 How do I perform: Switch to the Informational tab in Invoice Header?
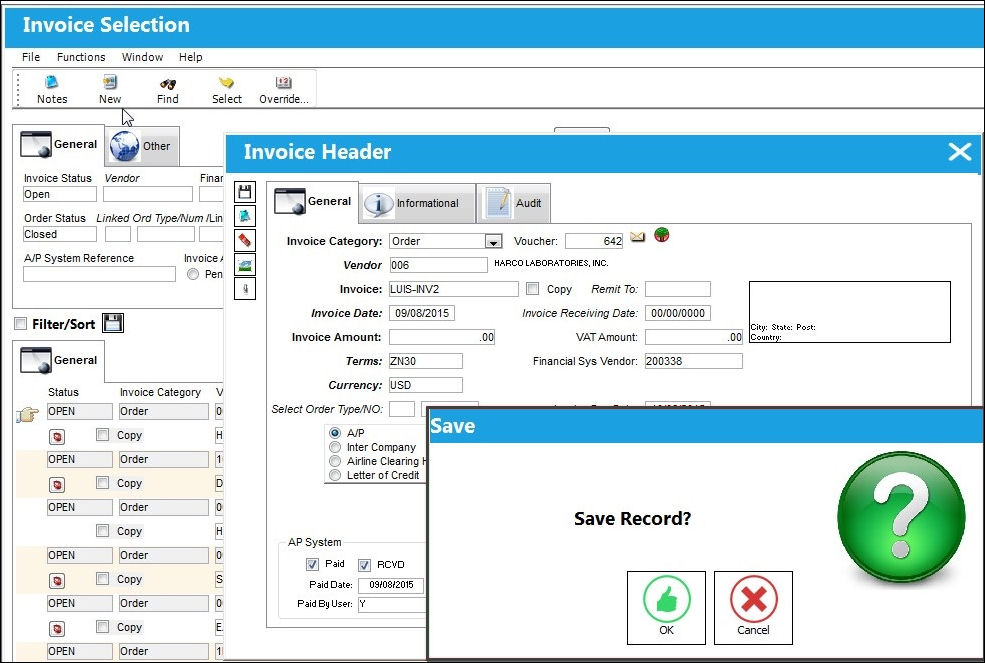click(x=417, y=203)
